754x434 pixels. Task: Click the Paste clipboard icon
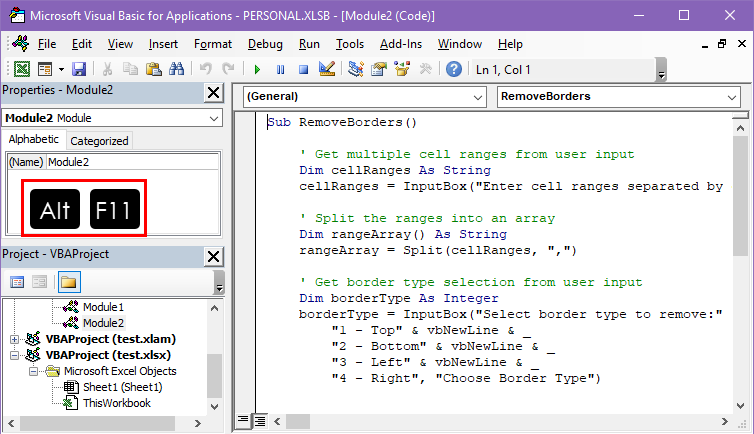(x=153, y=69)
